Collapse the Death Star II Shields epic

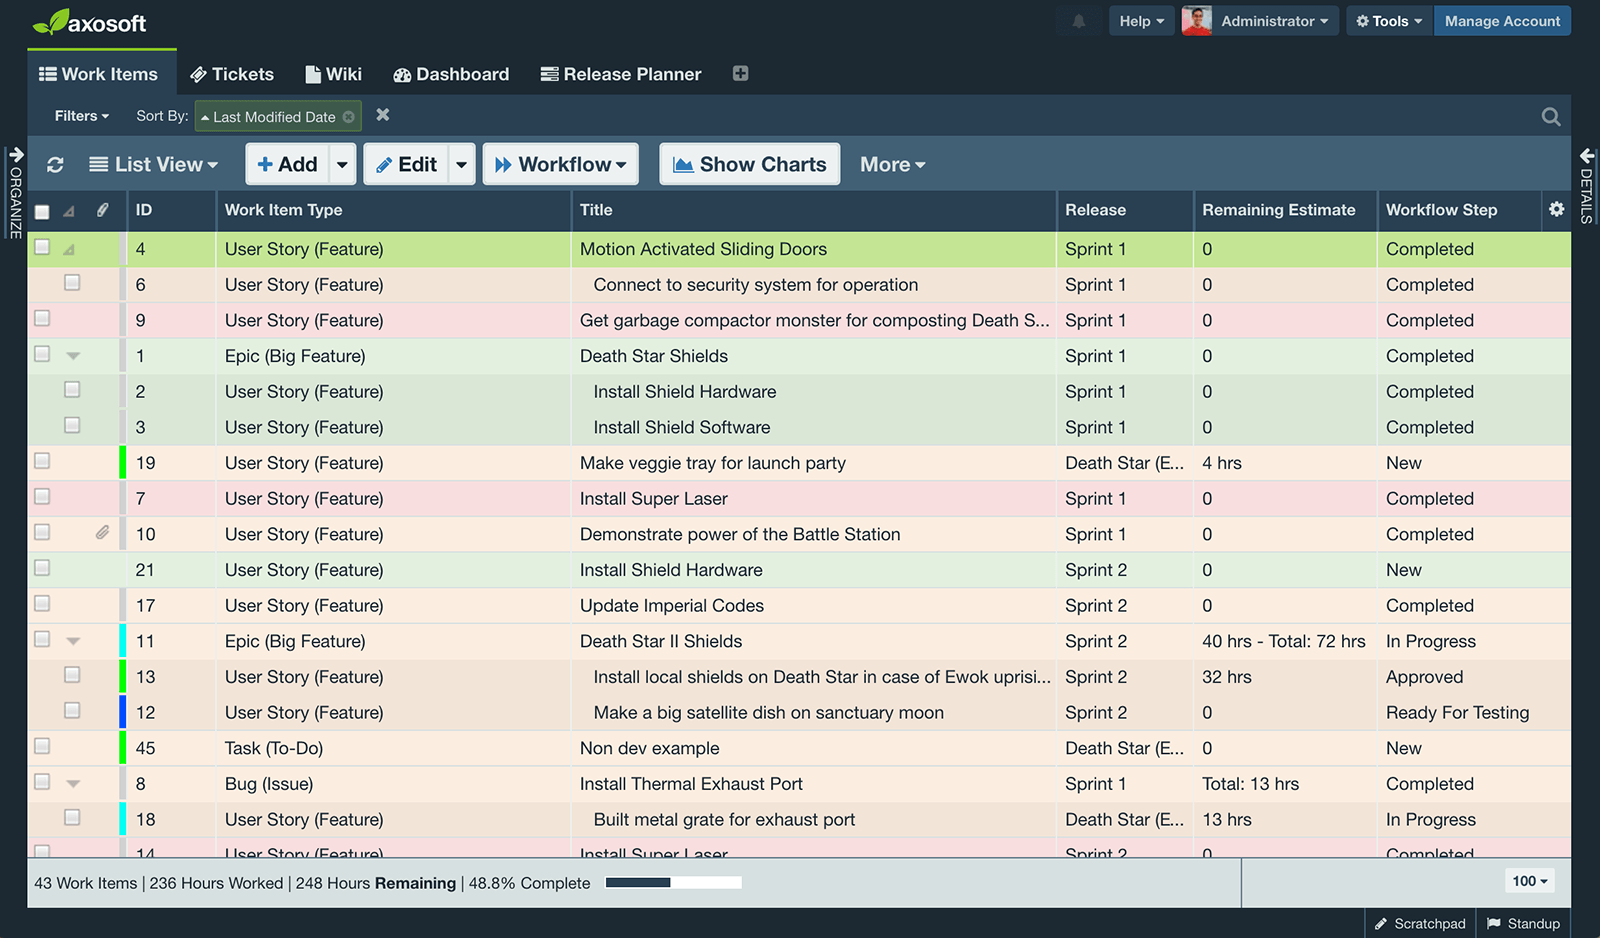tap(73, 641)
